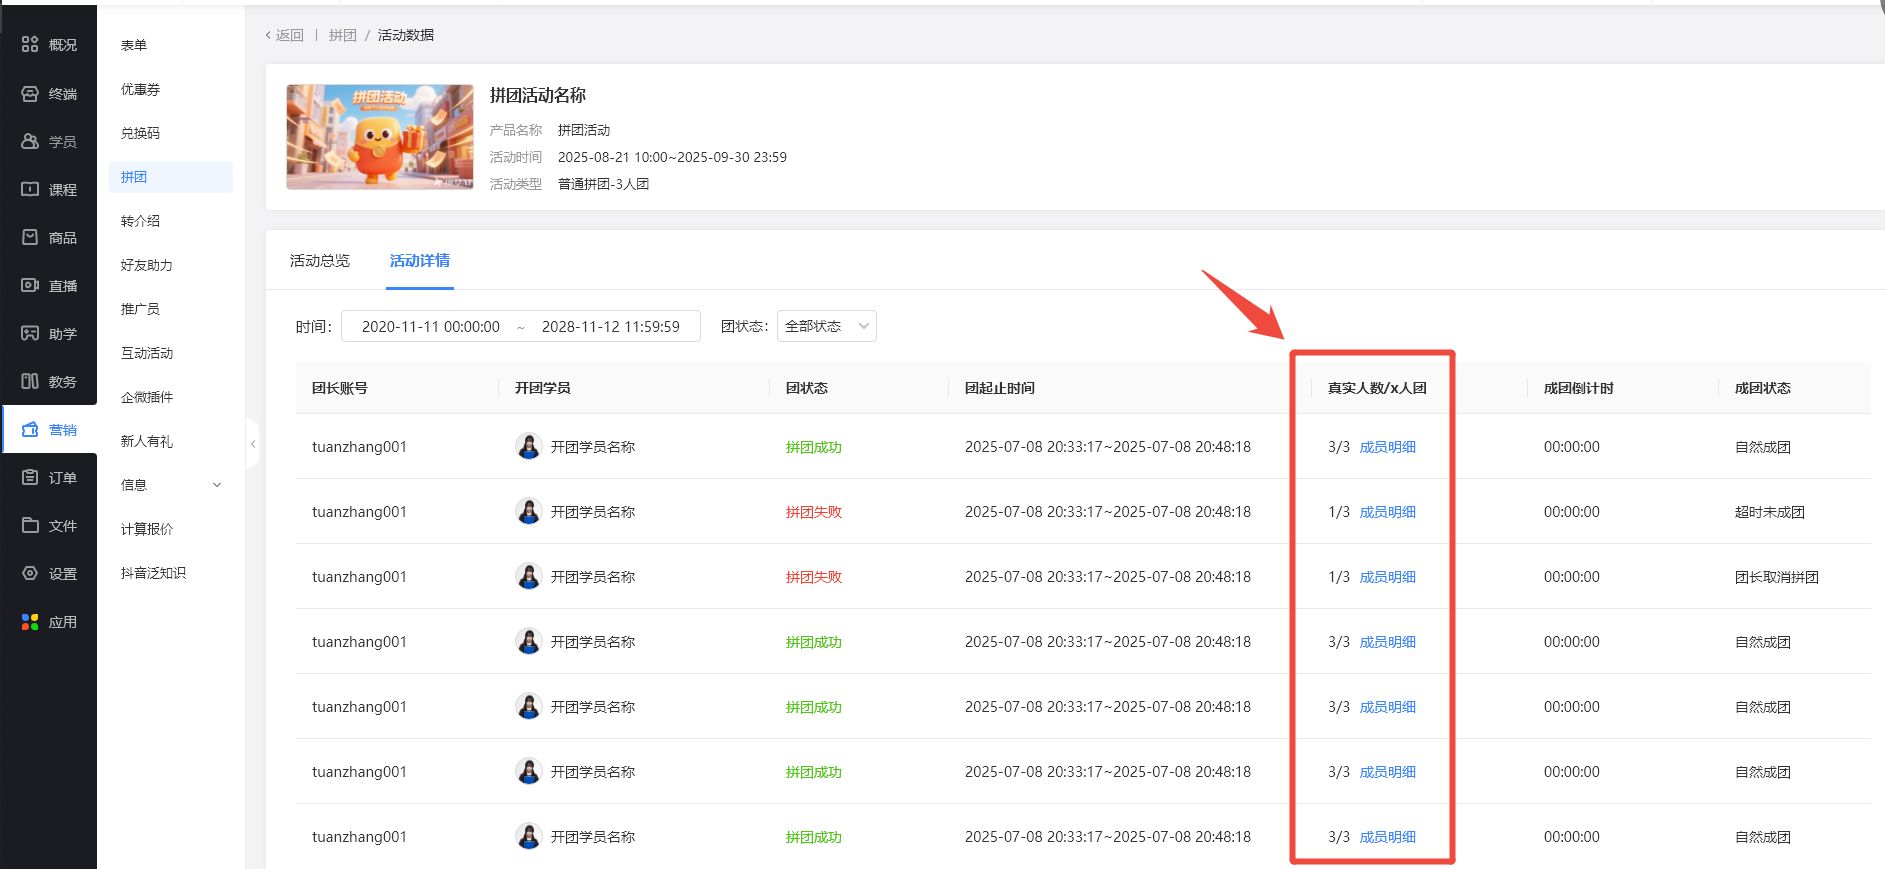This screenshot has height=869, width=1885.
Task: Click the 拼团活动 banner thumbnail
Action: point(380,137)
